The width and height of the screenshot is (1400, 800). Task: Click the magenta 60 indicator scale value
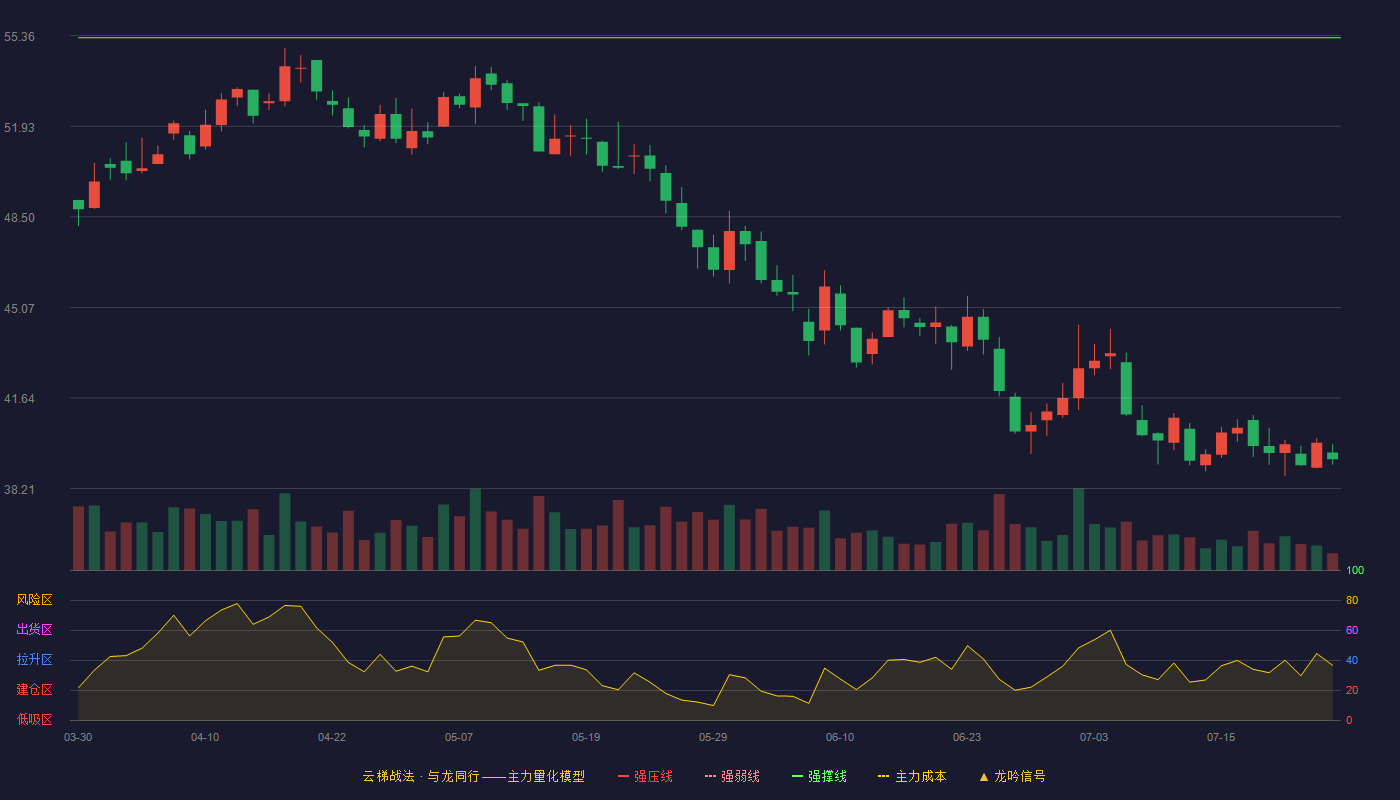coord(1352,630)
